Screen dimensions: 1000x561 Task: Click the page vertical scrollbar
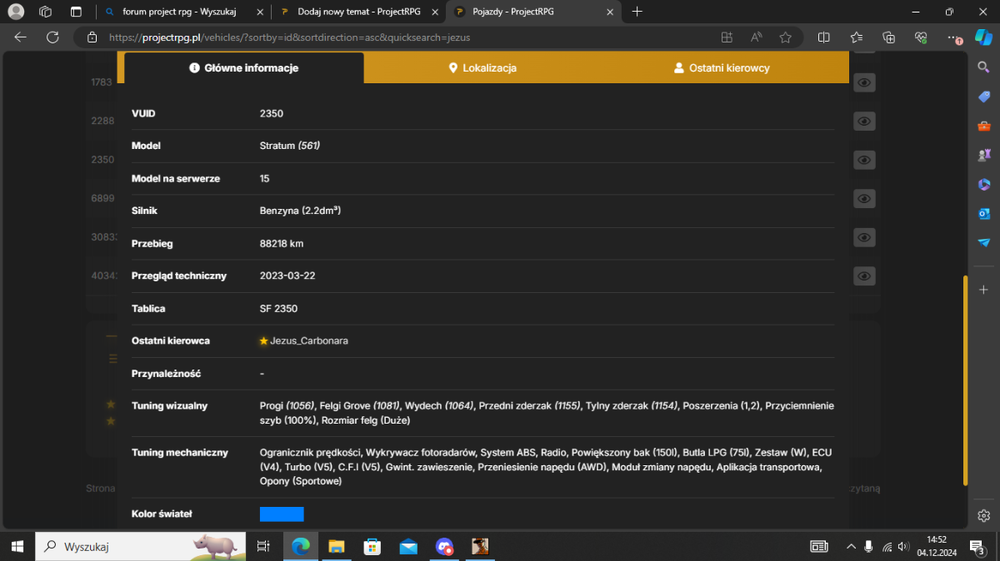pos(965,380)
